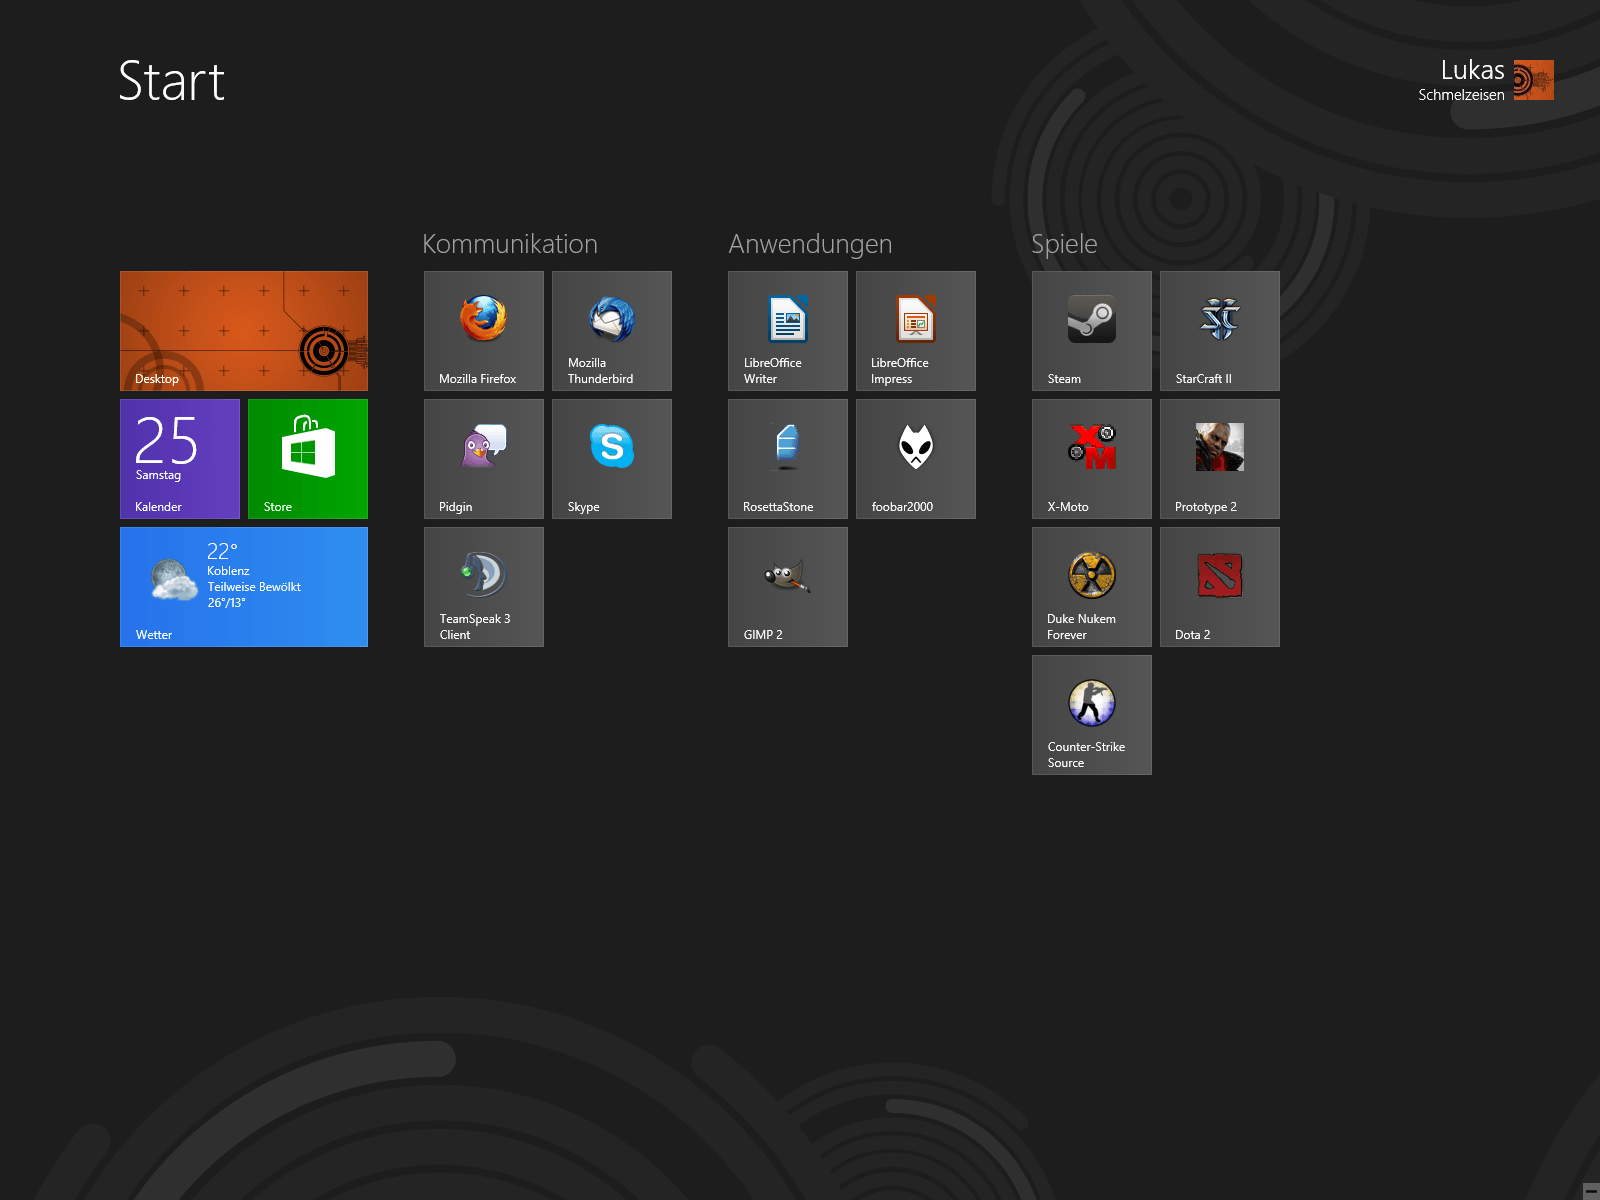Viewport: 1600px width, 1200px height.
Task: Launch Prototype 2
Action: tap(1219, 458)
